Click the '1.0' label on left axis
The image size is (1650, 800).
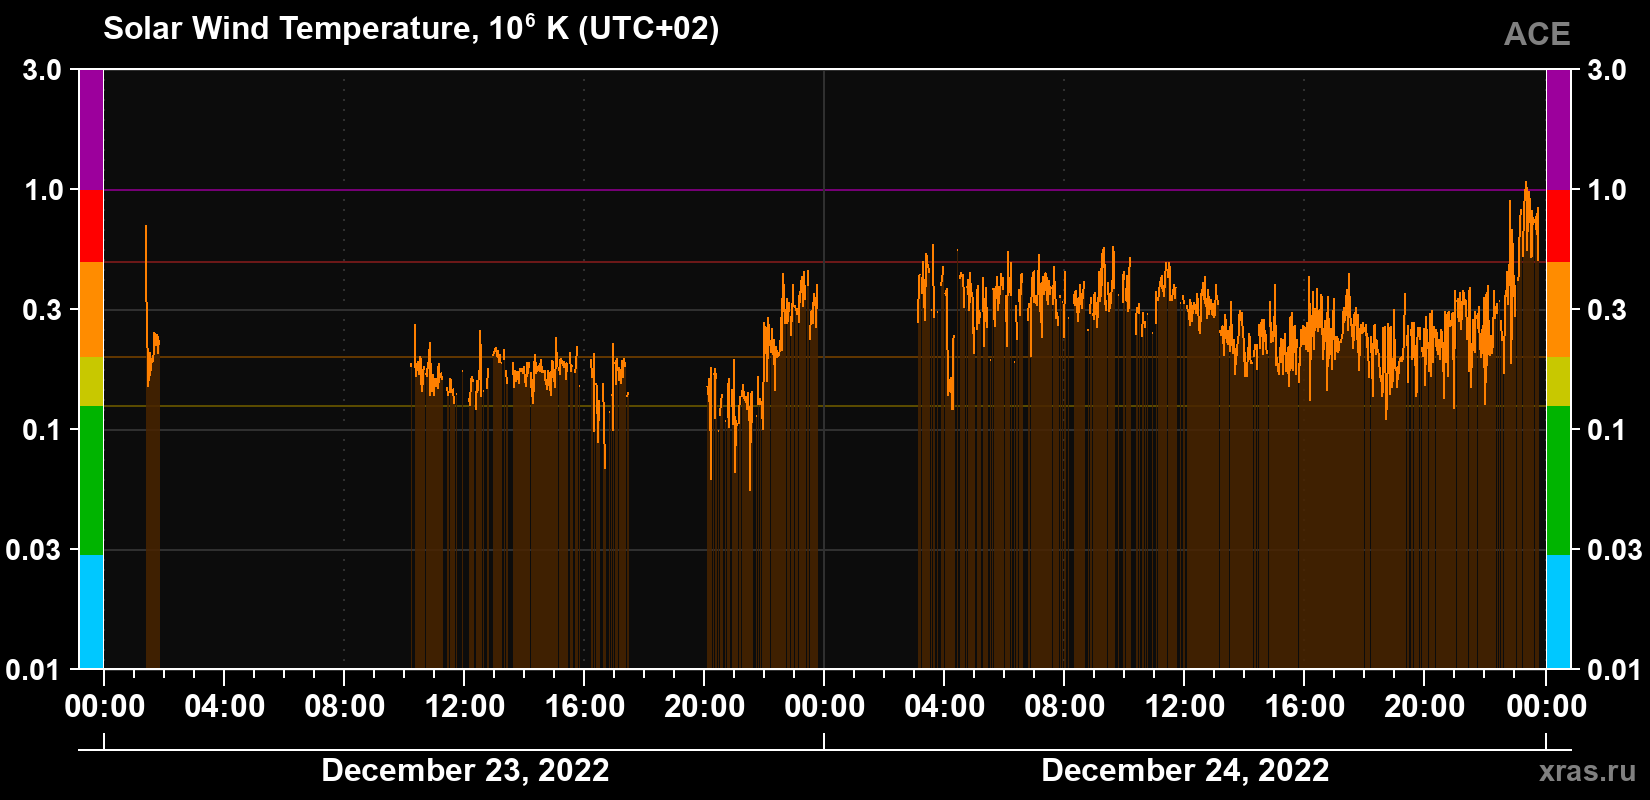42,190
